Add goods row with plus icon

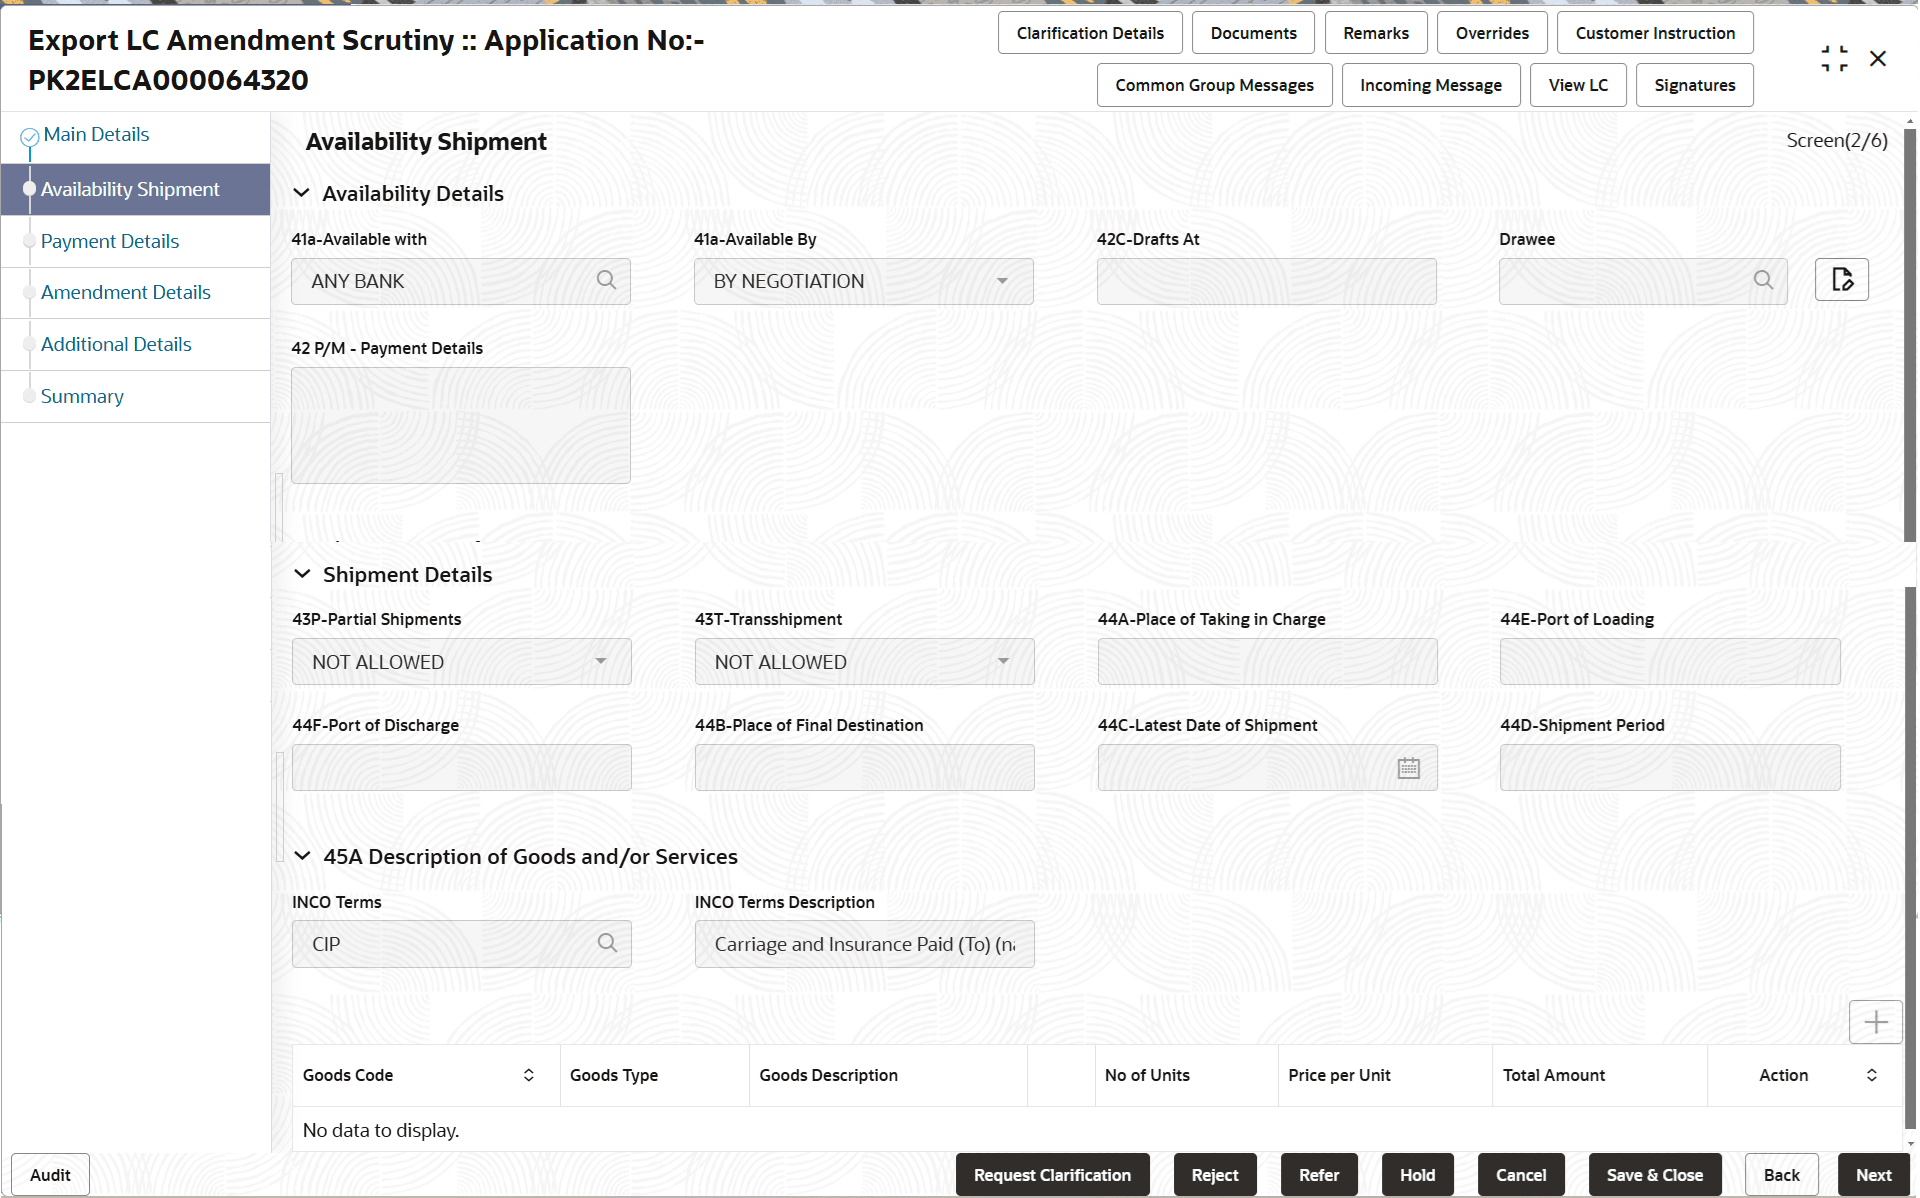pos(1875,1022)
